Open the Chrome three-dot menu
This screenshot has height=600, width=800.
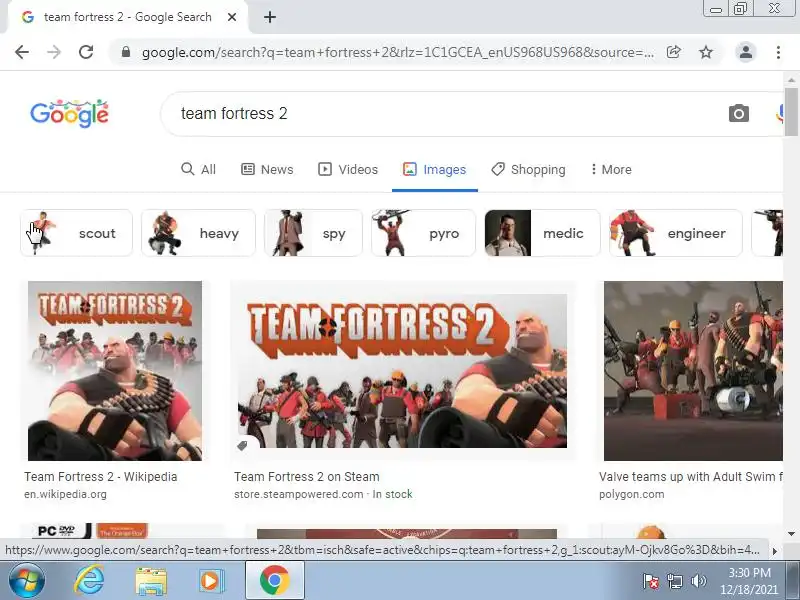coord(778,52)
